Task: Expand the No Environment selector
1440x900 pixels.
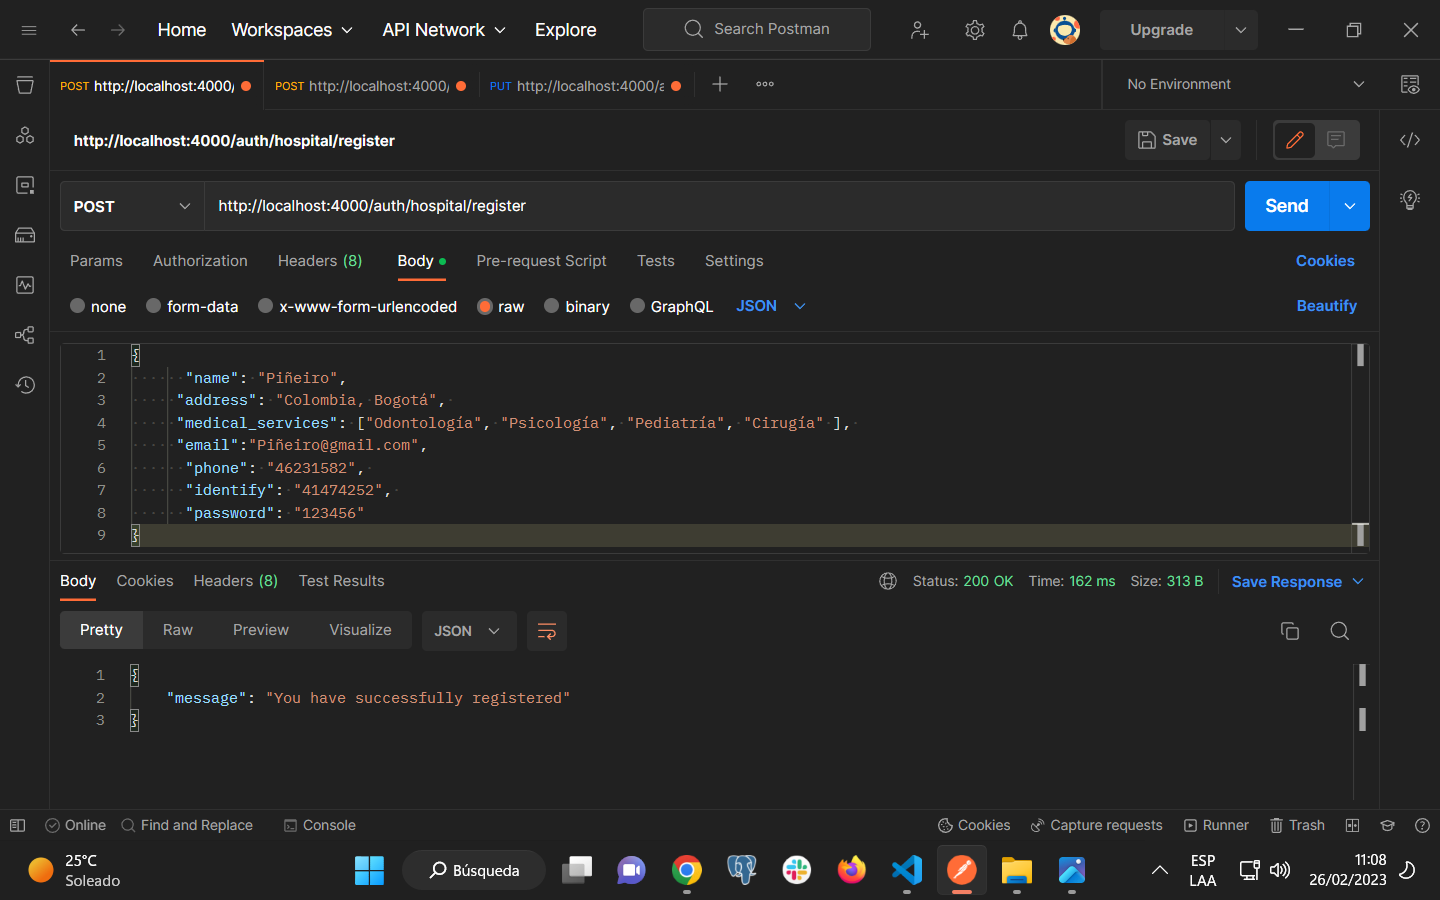Action: 1240,84
